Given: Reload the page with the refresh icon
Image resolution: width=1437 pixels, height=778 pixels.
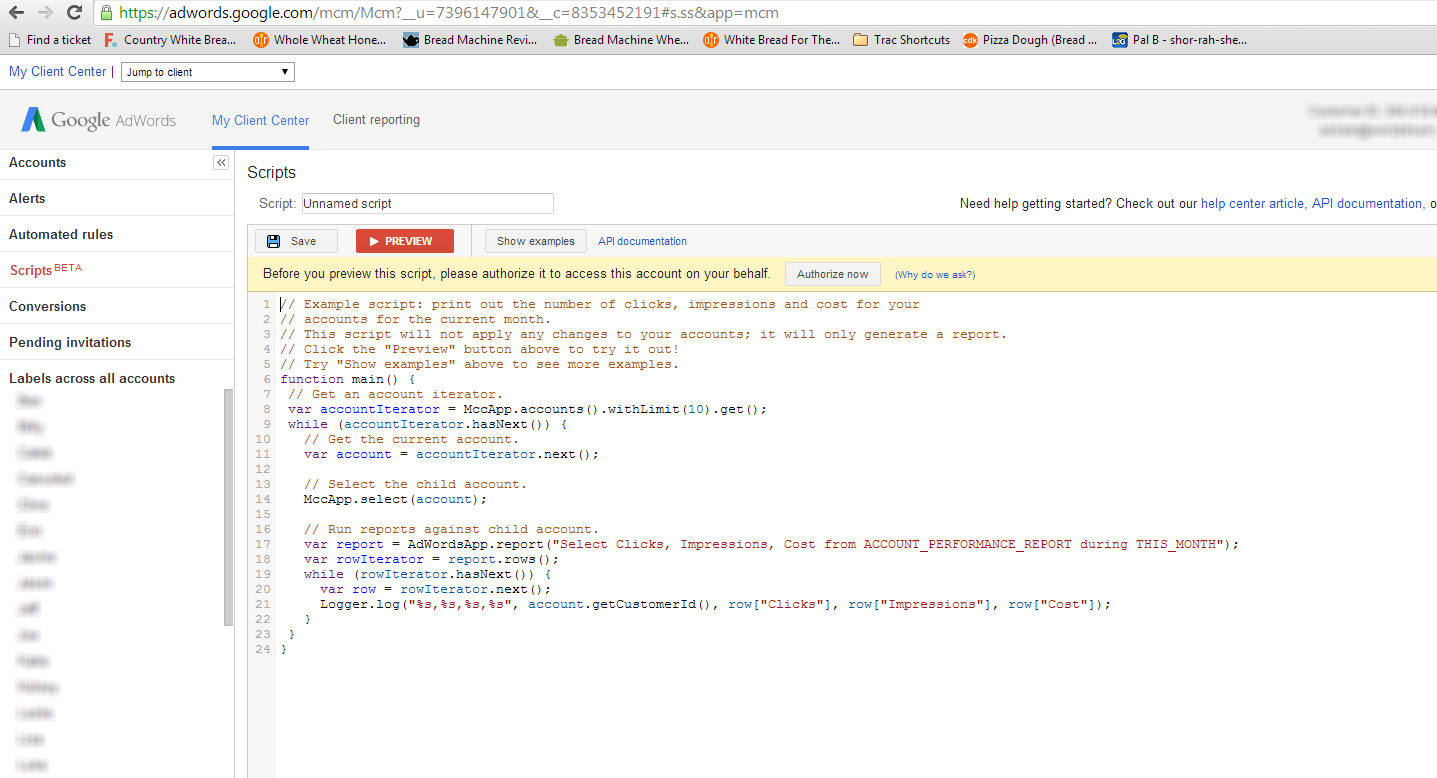Looking at the screenshot, I should point(74,13).
